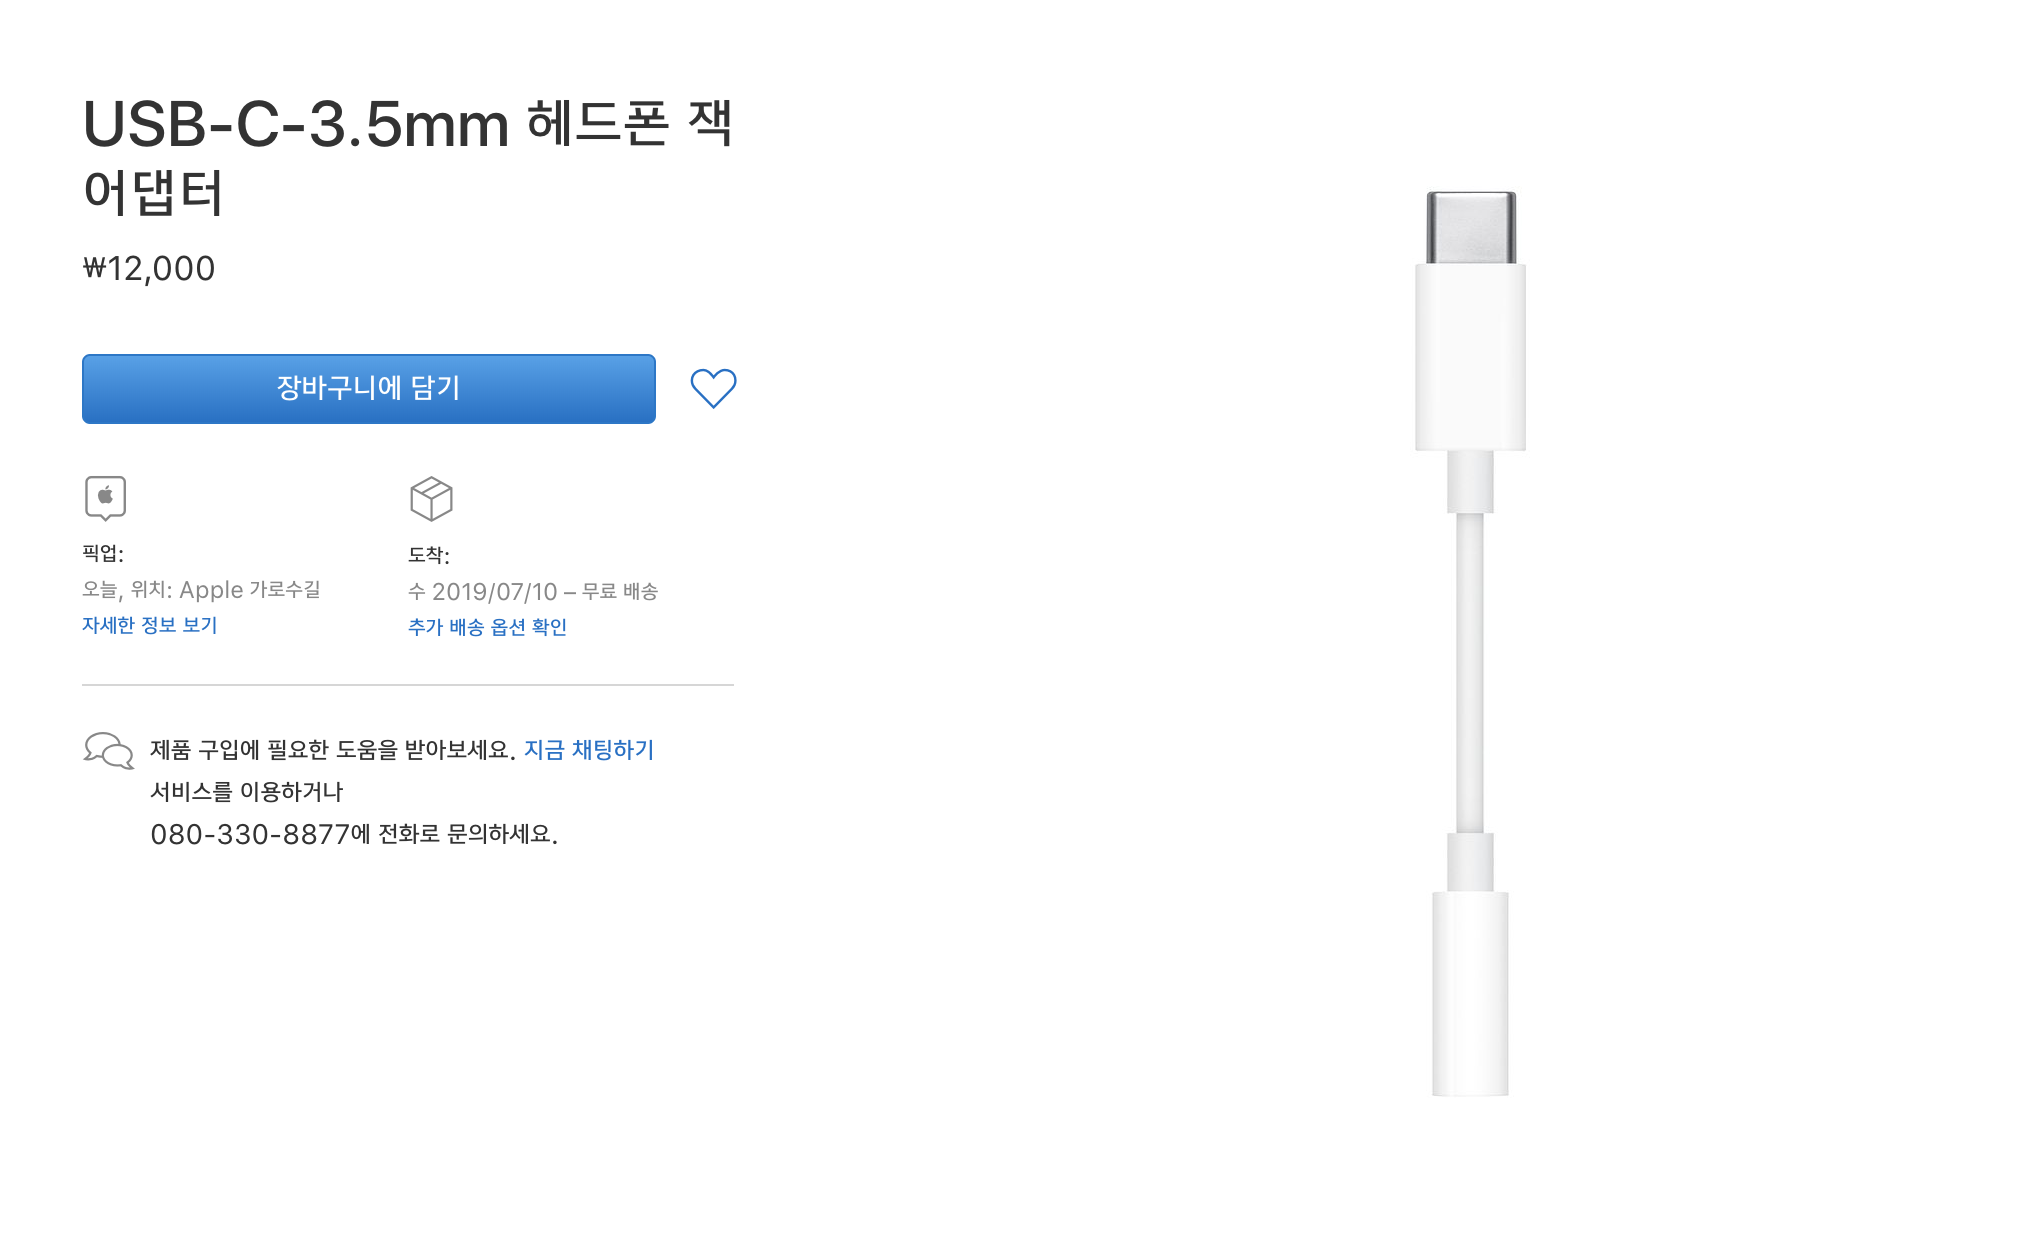Click the thin cable section of adapter image
The image size is (2030, 1246).
click(1470, 672)
